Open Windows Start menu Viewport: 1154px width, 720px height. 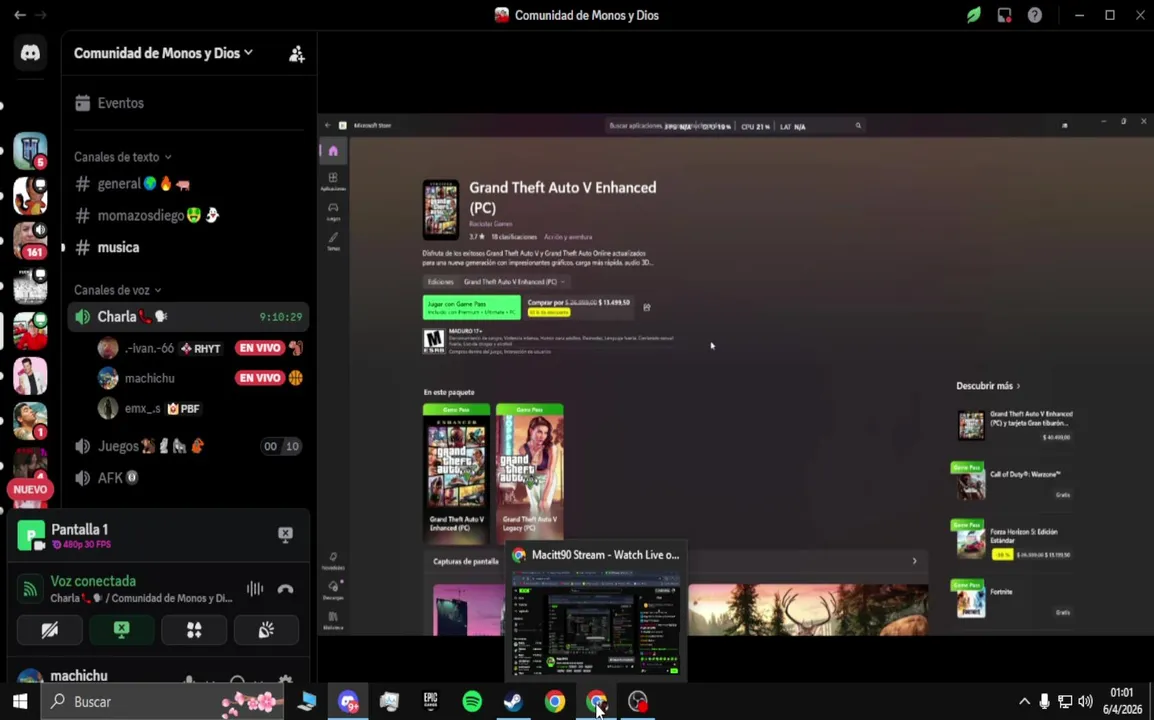click(20, 702)
